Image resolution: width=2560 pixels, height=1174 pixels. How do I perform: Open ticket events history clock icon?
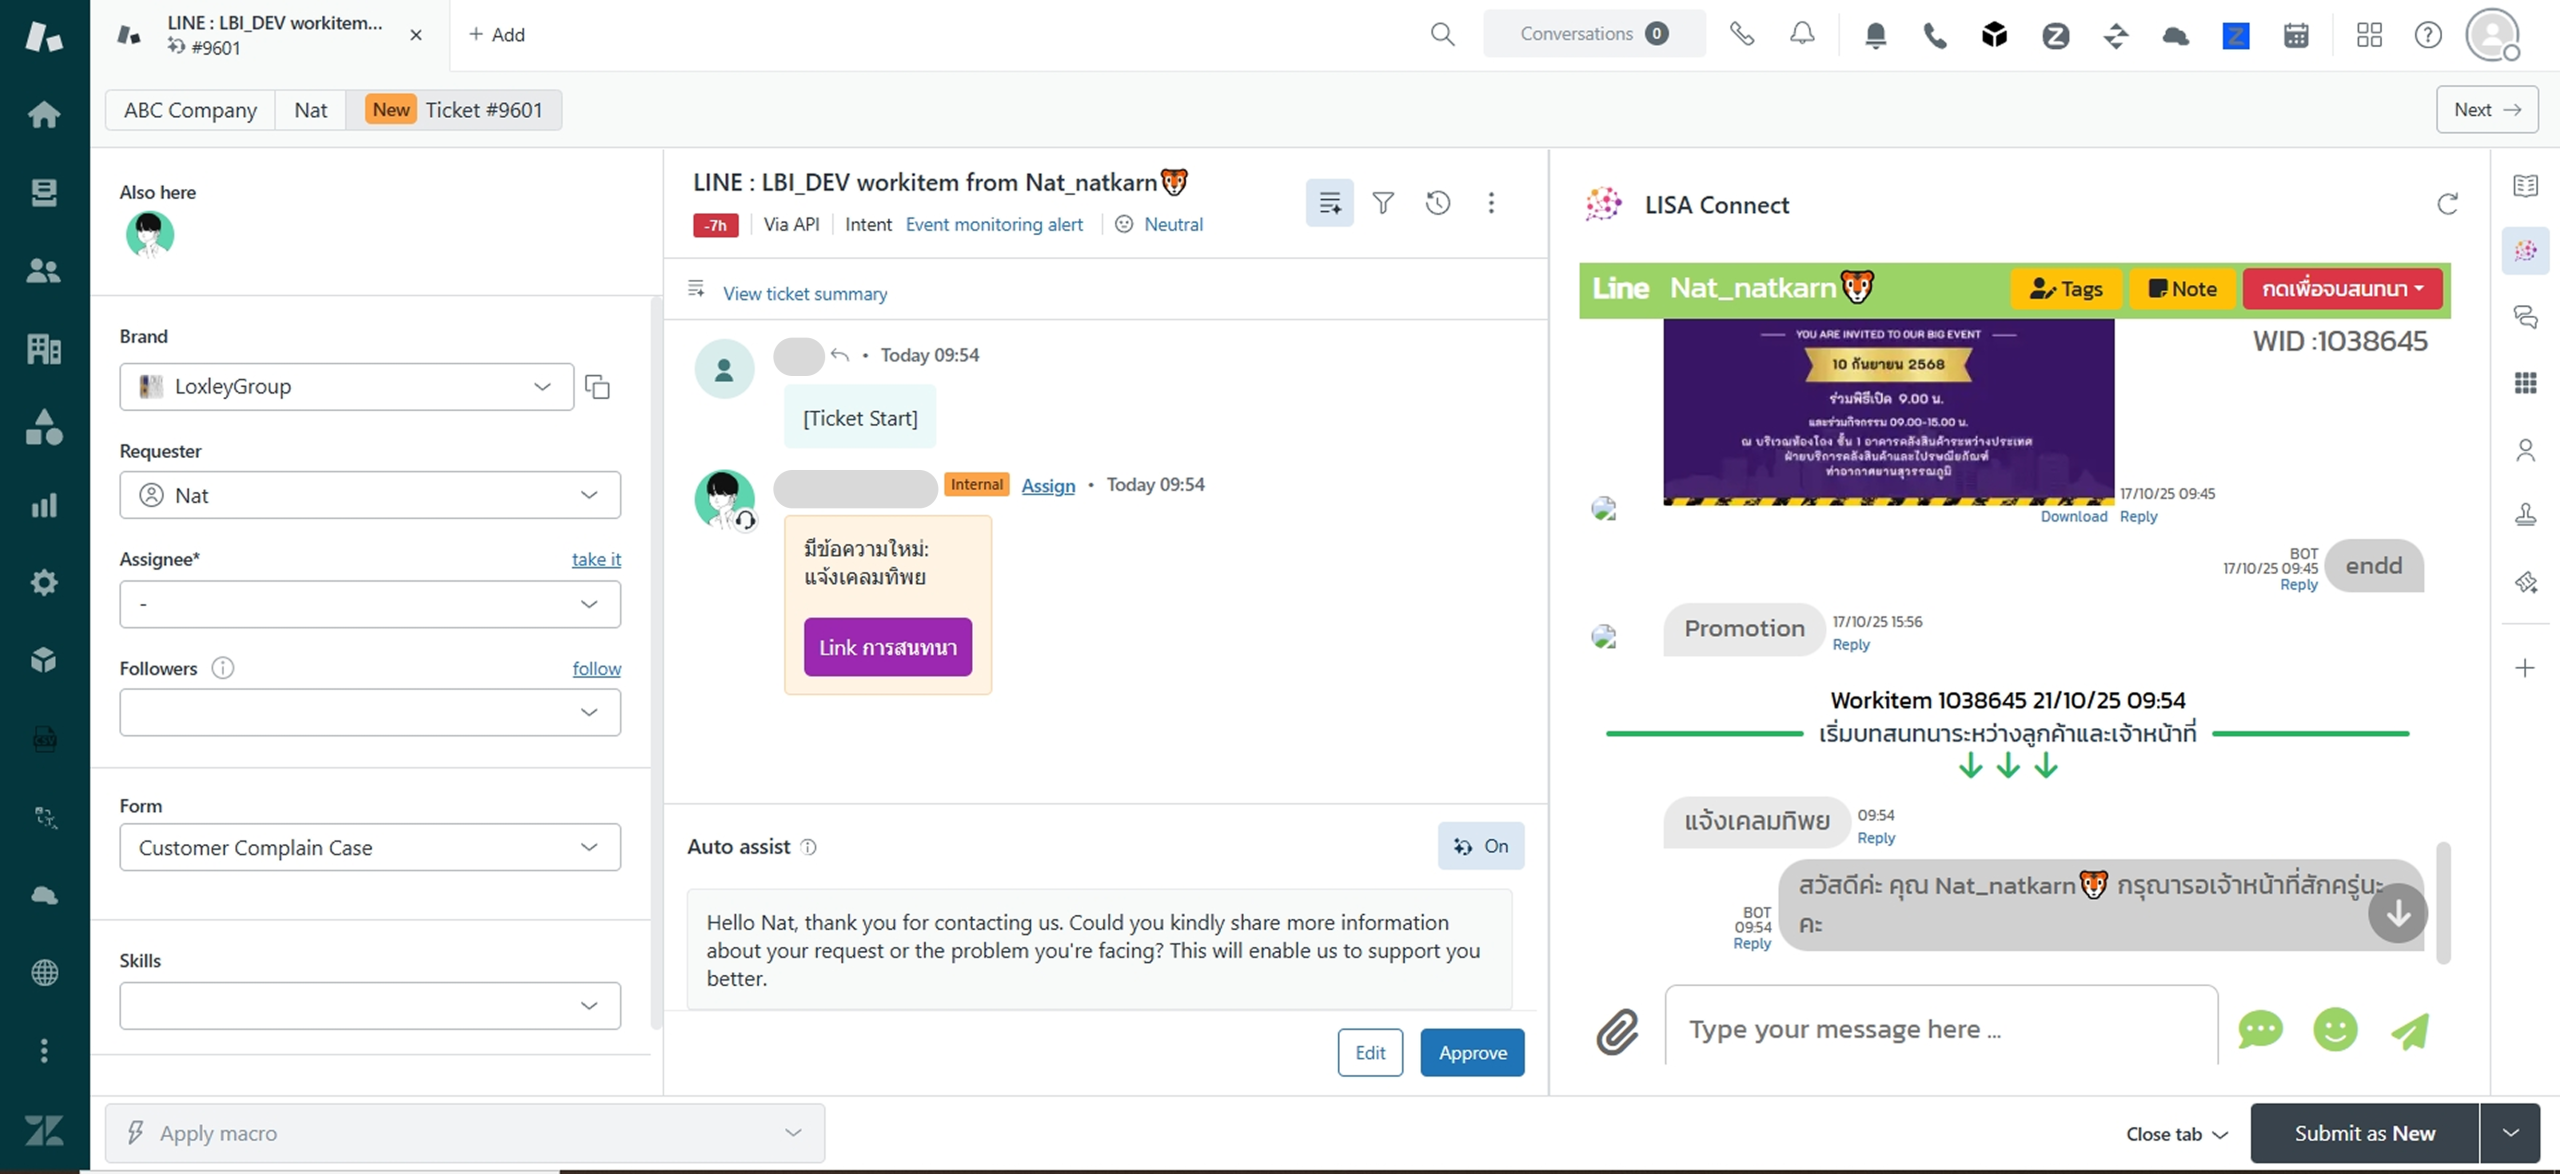[x=1437, y=203]
